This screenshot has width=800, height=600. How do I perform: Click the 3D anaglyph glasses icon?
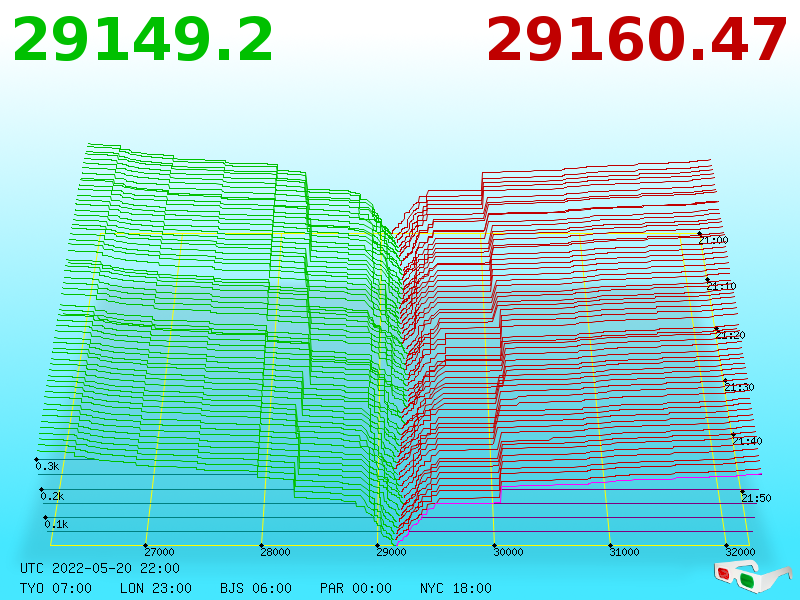[753, 577]
